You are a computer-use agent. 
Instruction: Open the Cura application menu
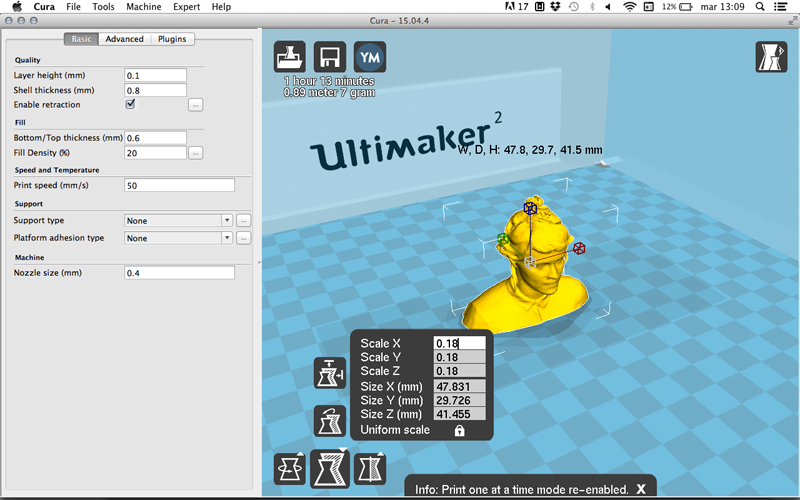[x=44, y=7]
